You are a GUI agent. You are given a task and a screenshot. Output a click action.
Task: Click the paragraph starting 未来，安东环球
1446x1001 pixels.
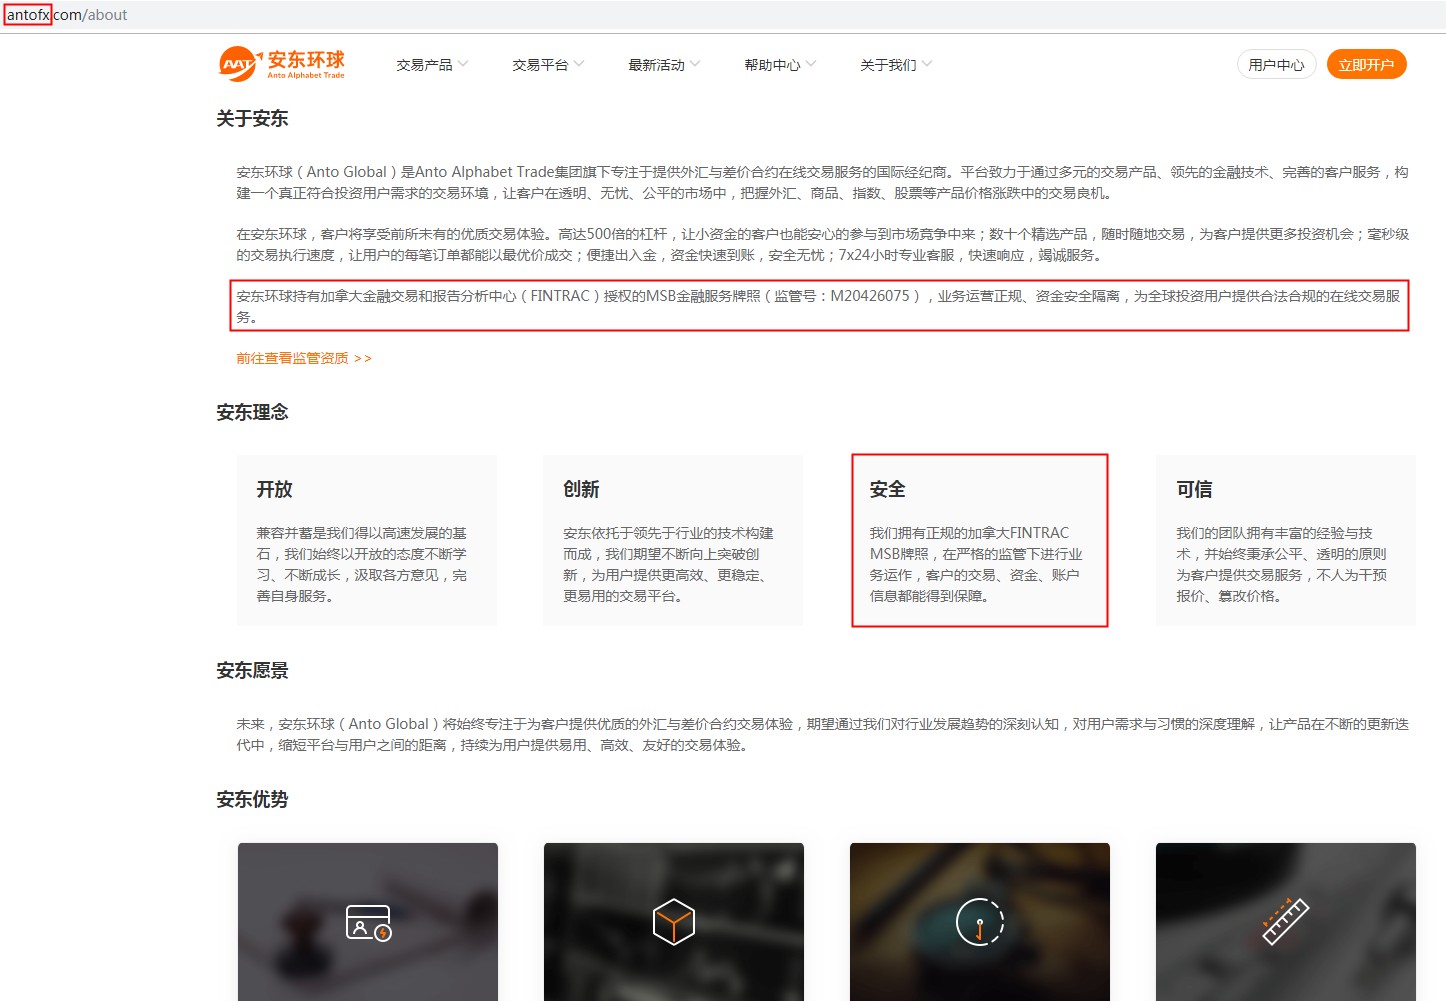(x=822, y=734)
